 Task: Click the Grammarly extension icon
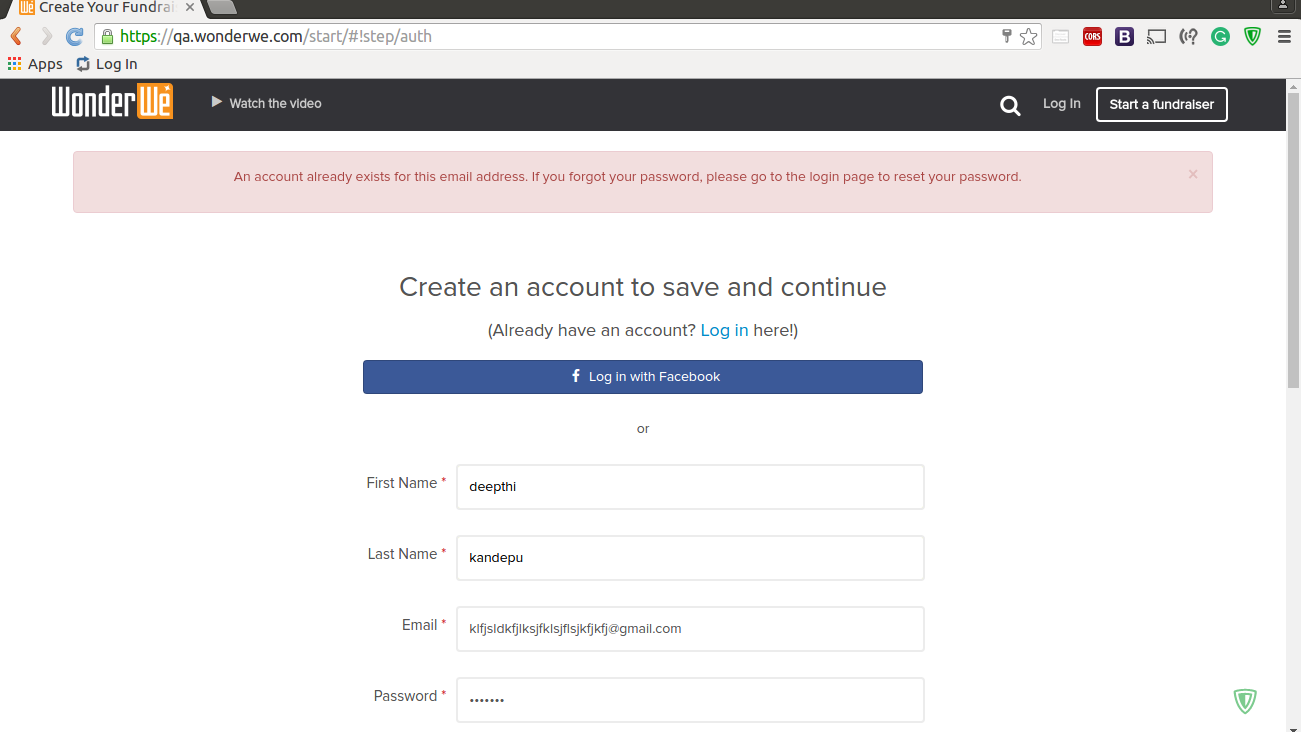[x=1220, y=37]
